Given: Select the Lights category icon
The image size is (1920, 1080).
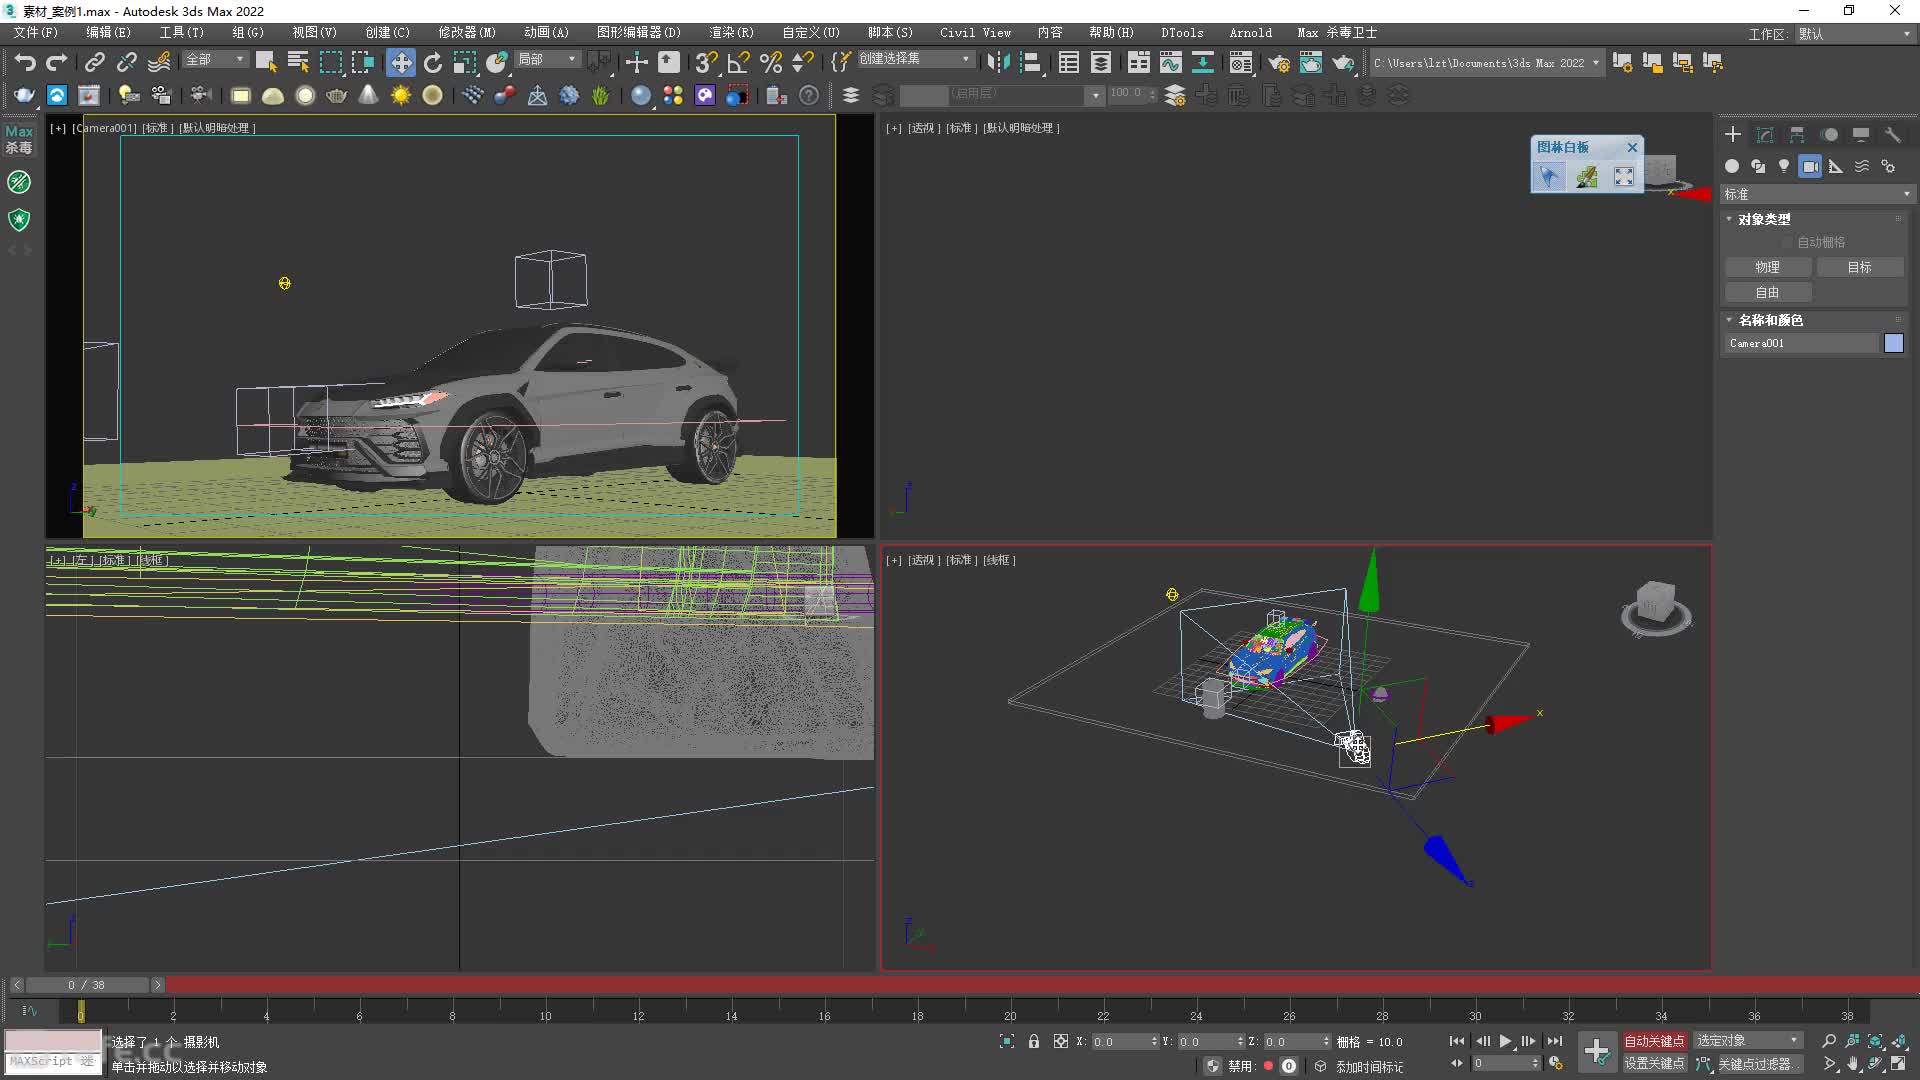Looking at the screenshot, I should pos(1784,166).
